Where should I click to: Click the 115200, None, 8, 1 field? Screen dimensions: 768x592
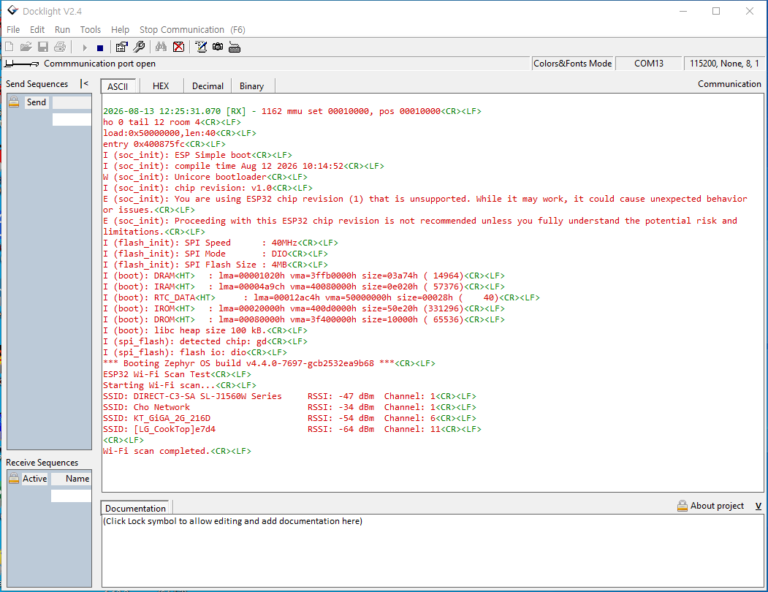coord(724,64)
